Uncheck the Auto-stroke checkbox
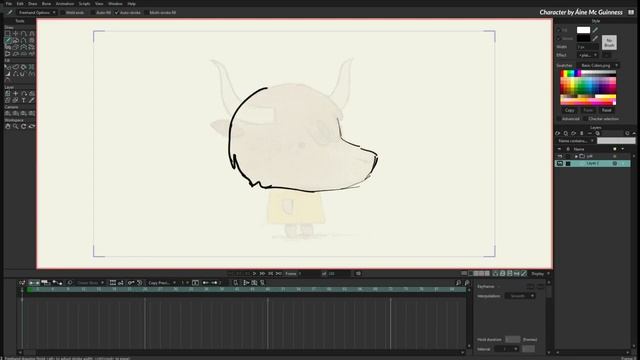The width and height of the screenshot is (640, 360). pyautogui.click(x=117, y=13)
